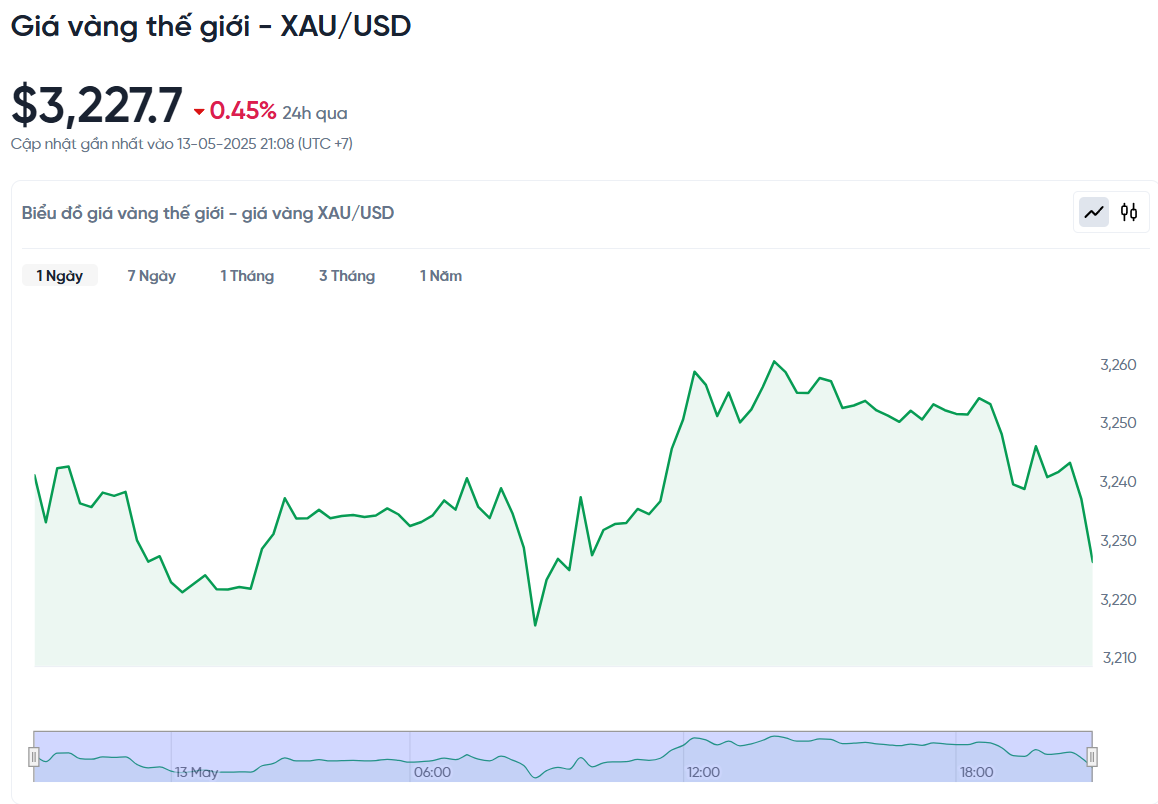Screen dimensions: 1158x804
Task: Click the right handle of range navigator
Action: (x=1092, y=756)
